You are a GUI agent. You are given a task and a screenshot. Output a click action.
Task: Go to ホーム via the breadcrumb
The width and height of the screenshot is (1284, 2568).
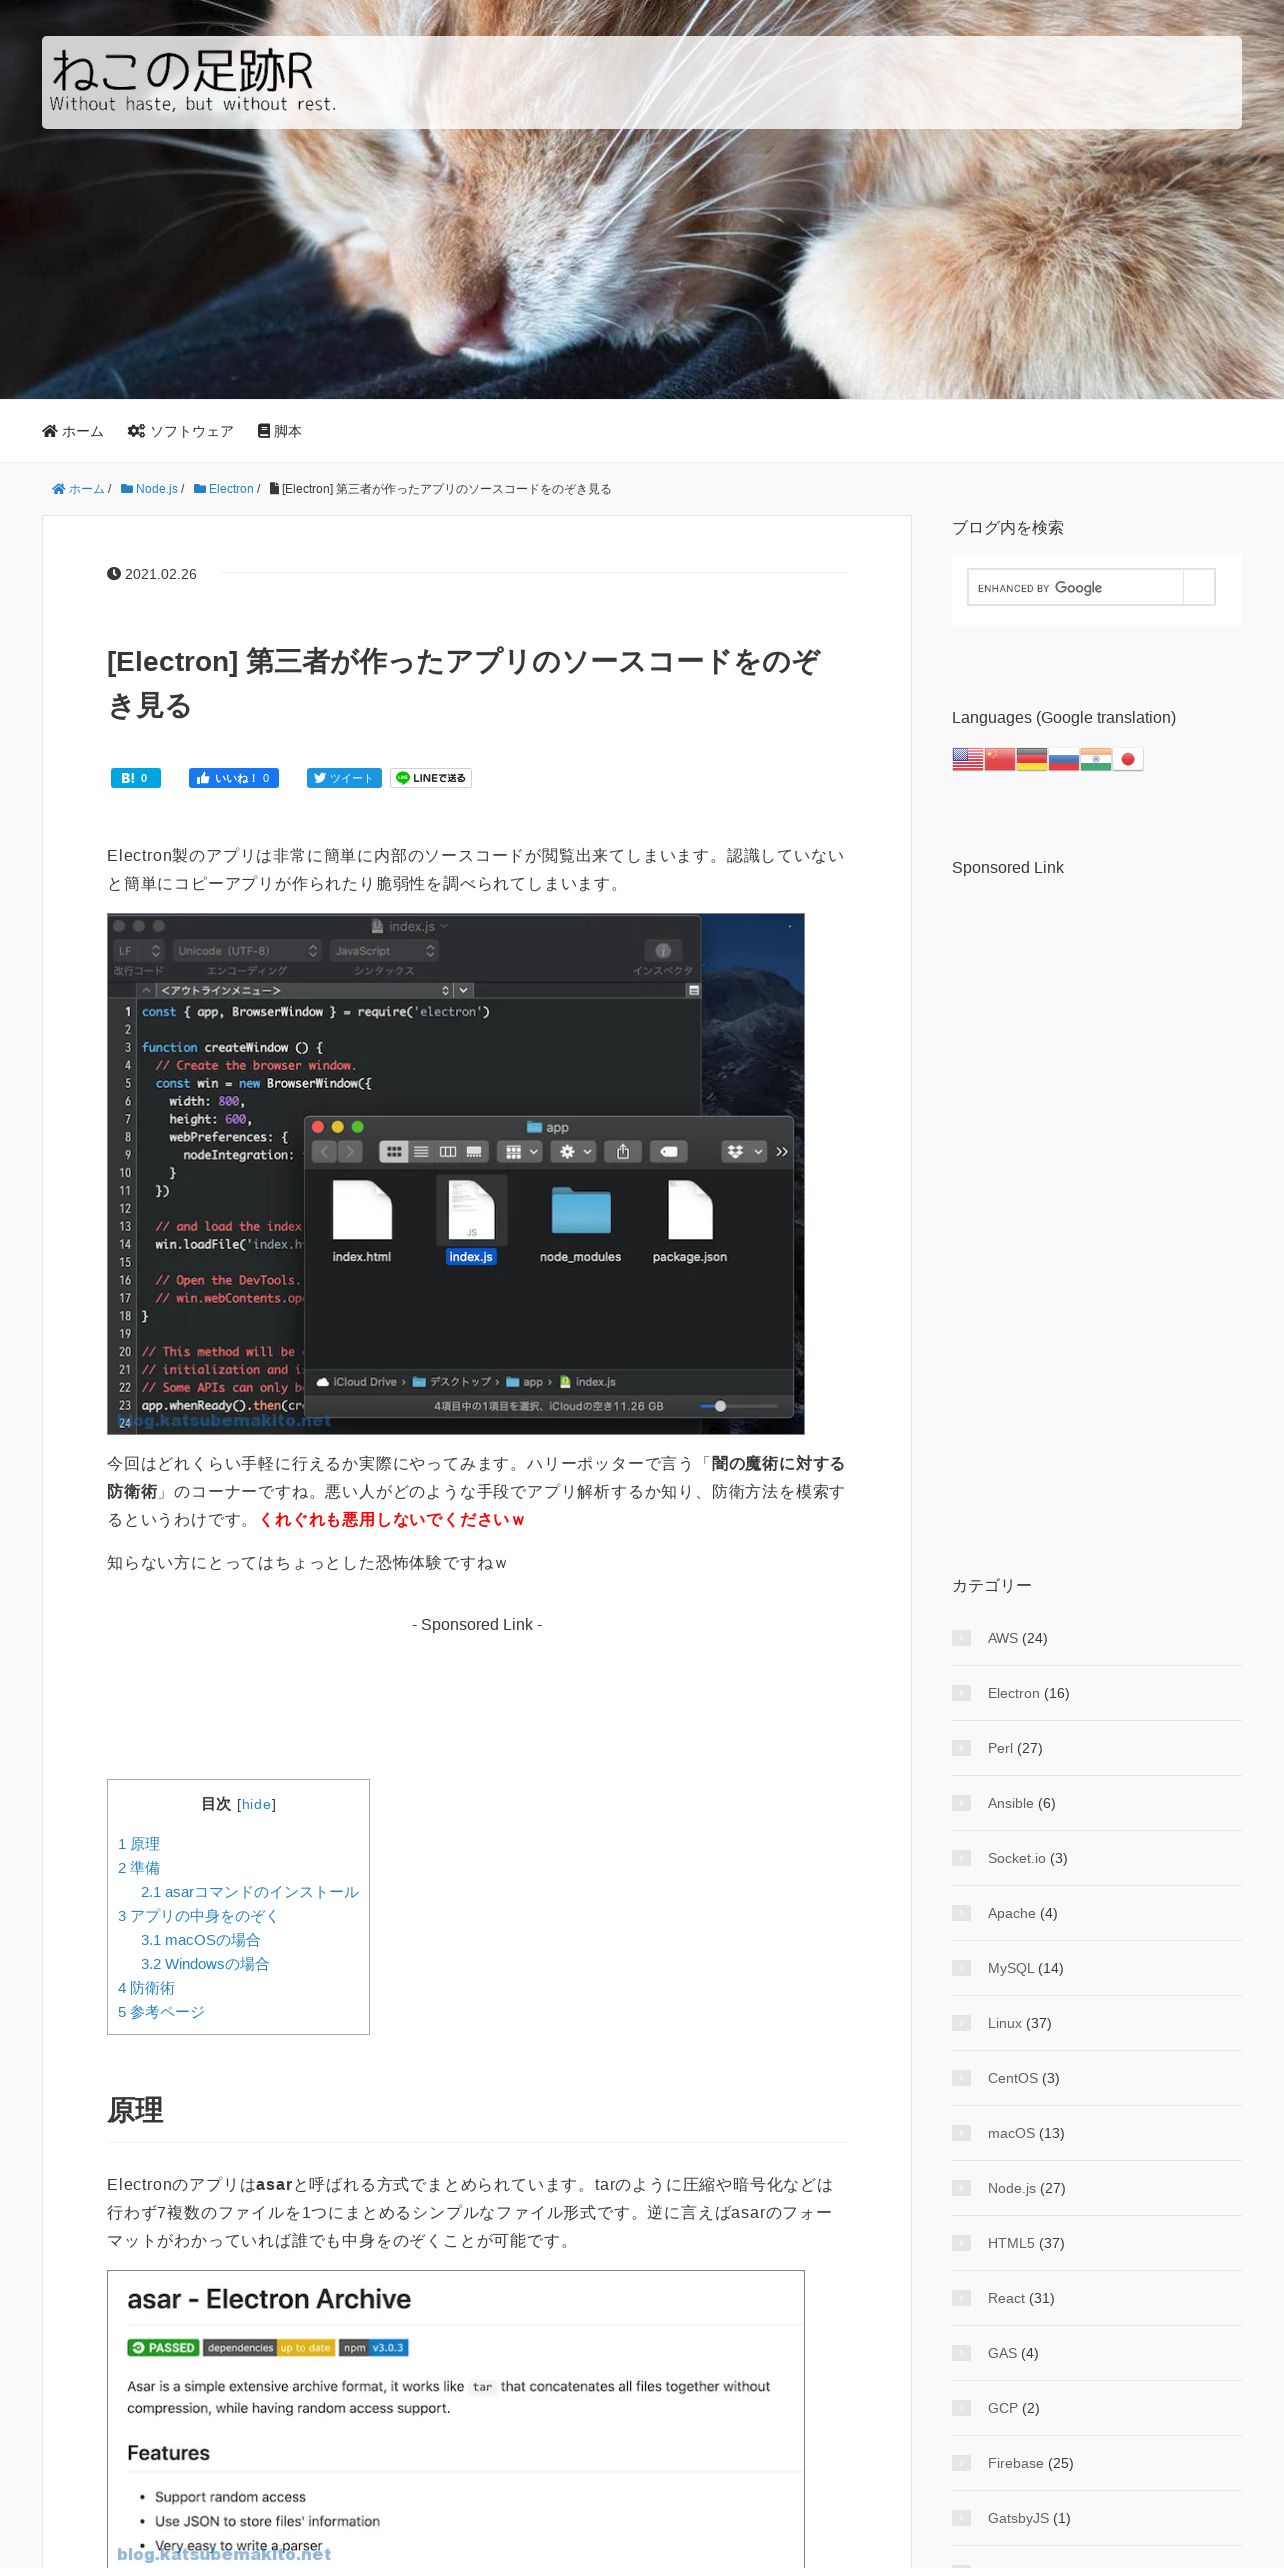[78, 489]
